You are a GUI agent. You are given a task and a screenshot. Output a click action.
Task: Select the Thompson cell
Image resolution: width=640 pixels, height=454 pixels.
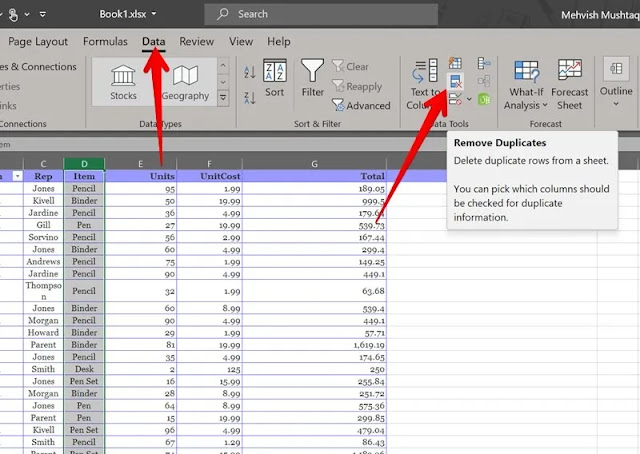click(x=43, y=291)
